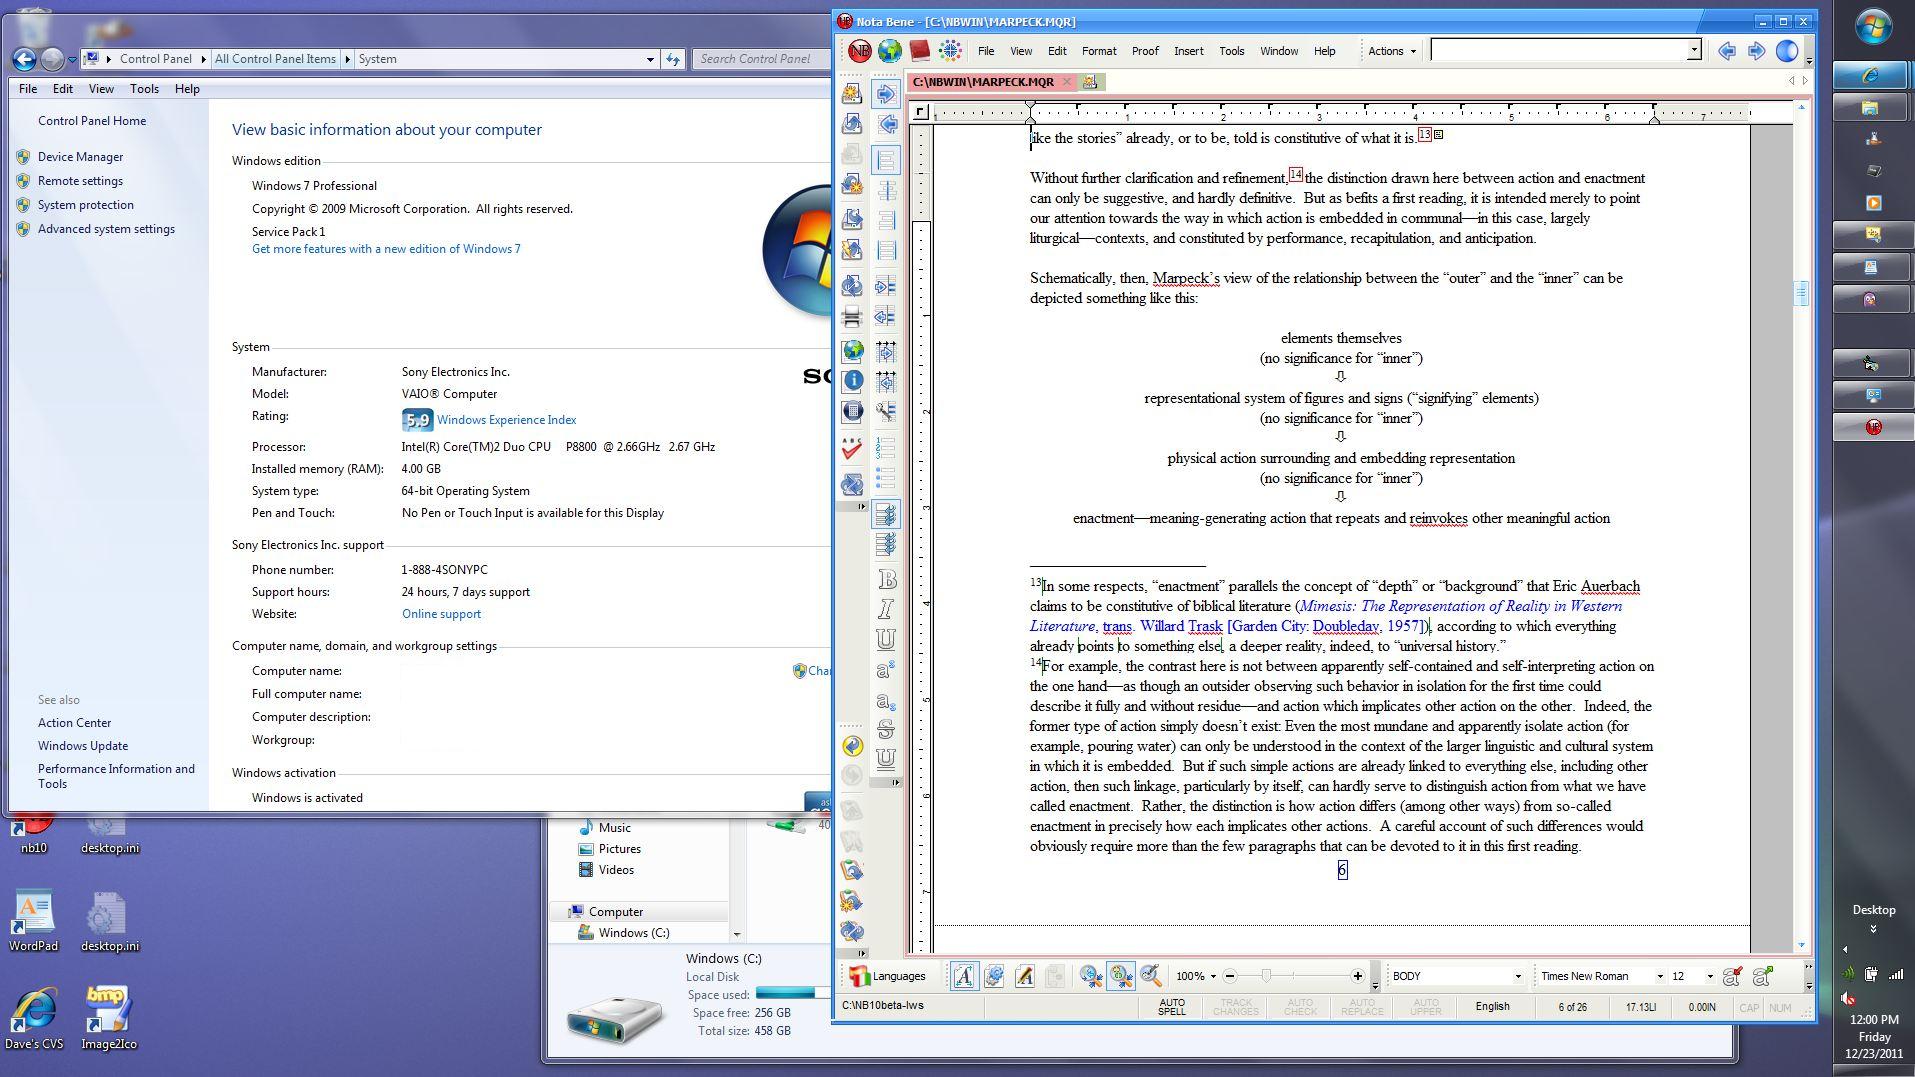1915x1077 pixels.
Task: Apply italic with the I icon
Action: tap(886, 609)
